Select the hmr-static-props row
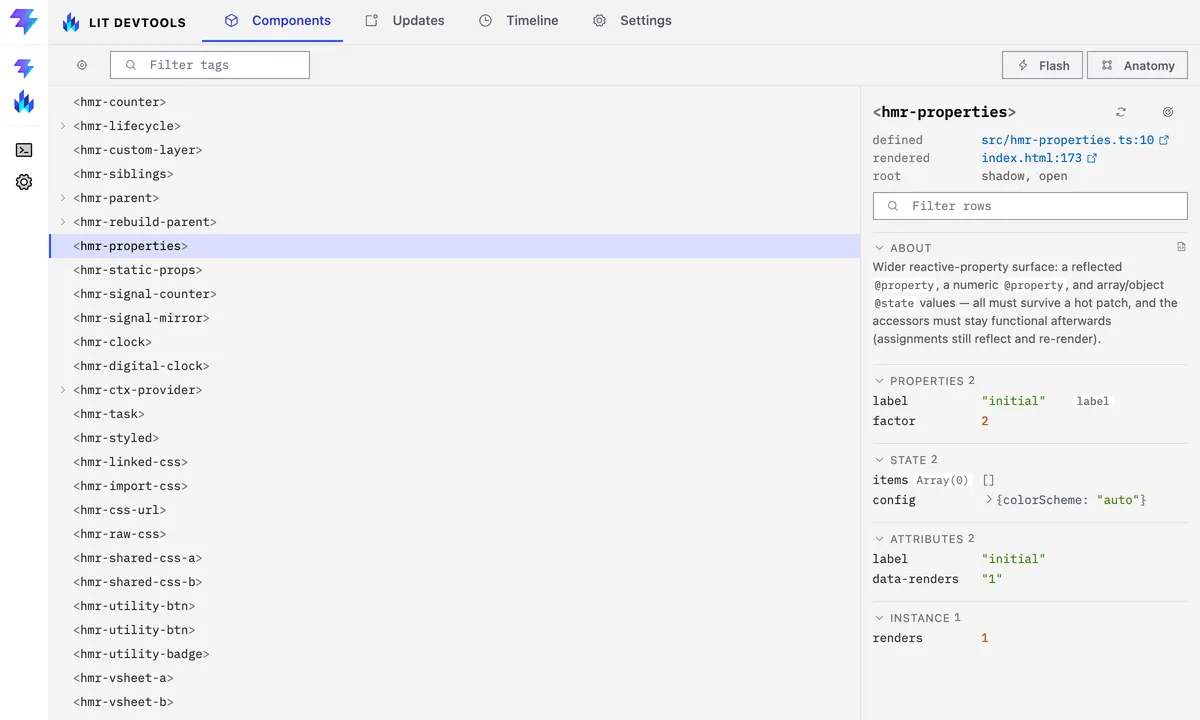The height and width of the screenshot is (720, 1200). (455, 270)
